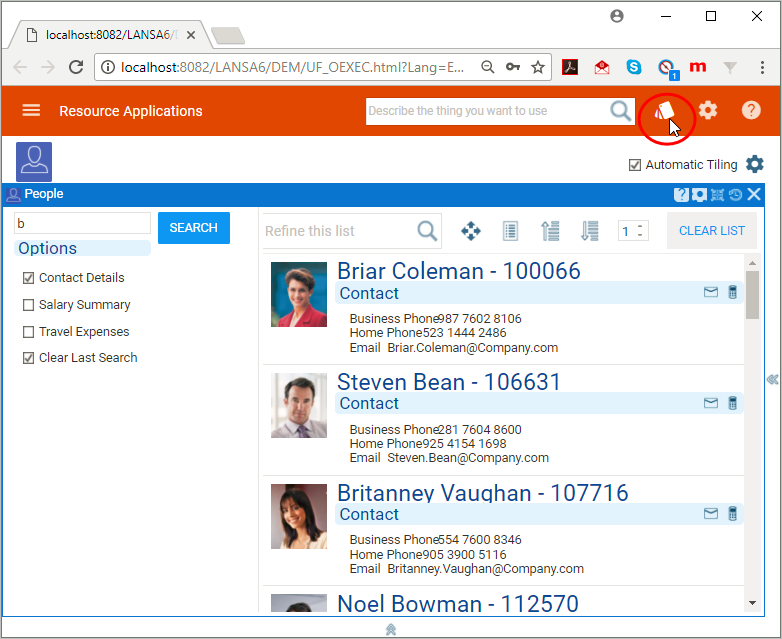Open the settings gear in orange header
This screenshot has height=639, width=782.
708,110
